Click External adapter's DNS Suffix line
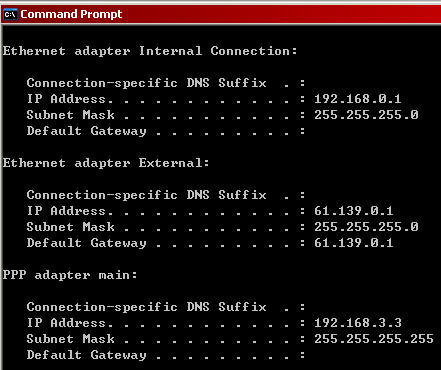This screenshot has width=441, height=370. 166,195
